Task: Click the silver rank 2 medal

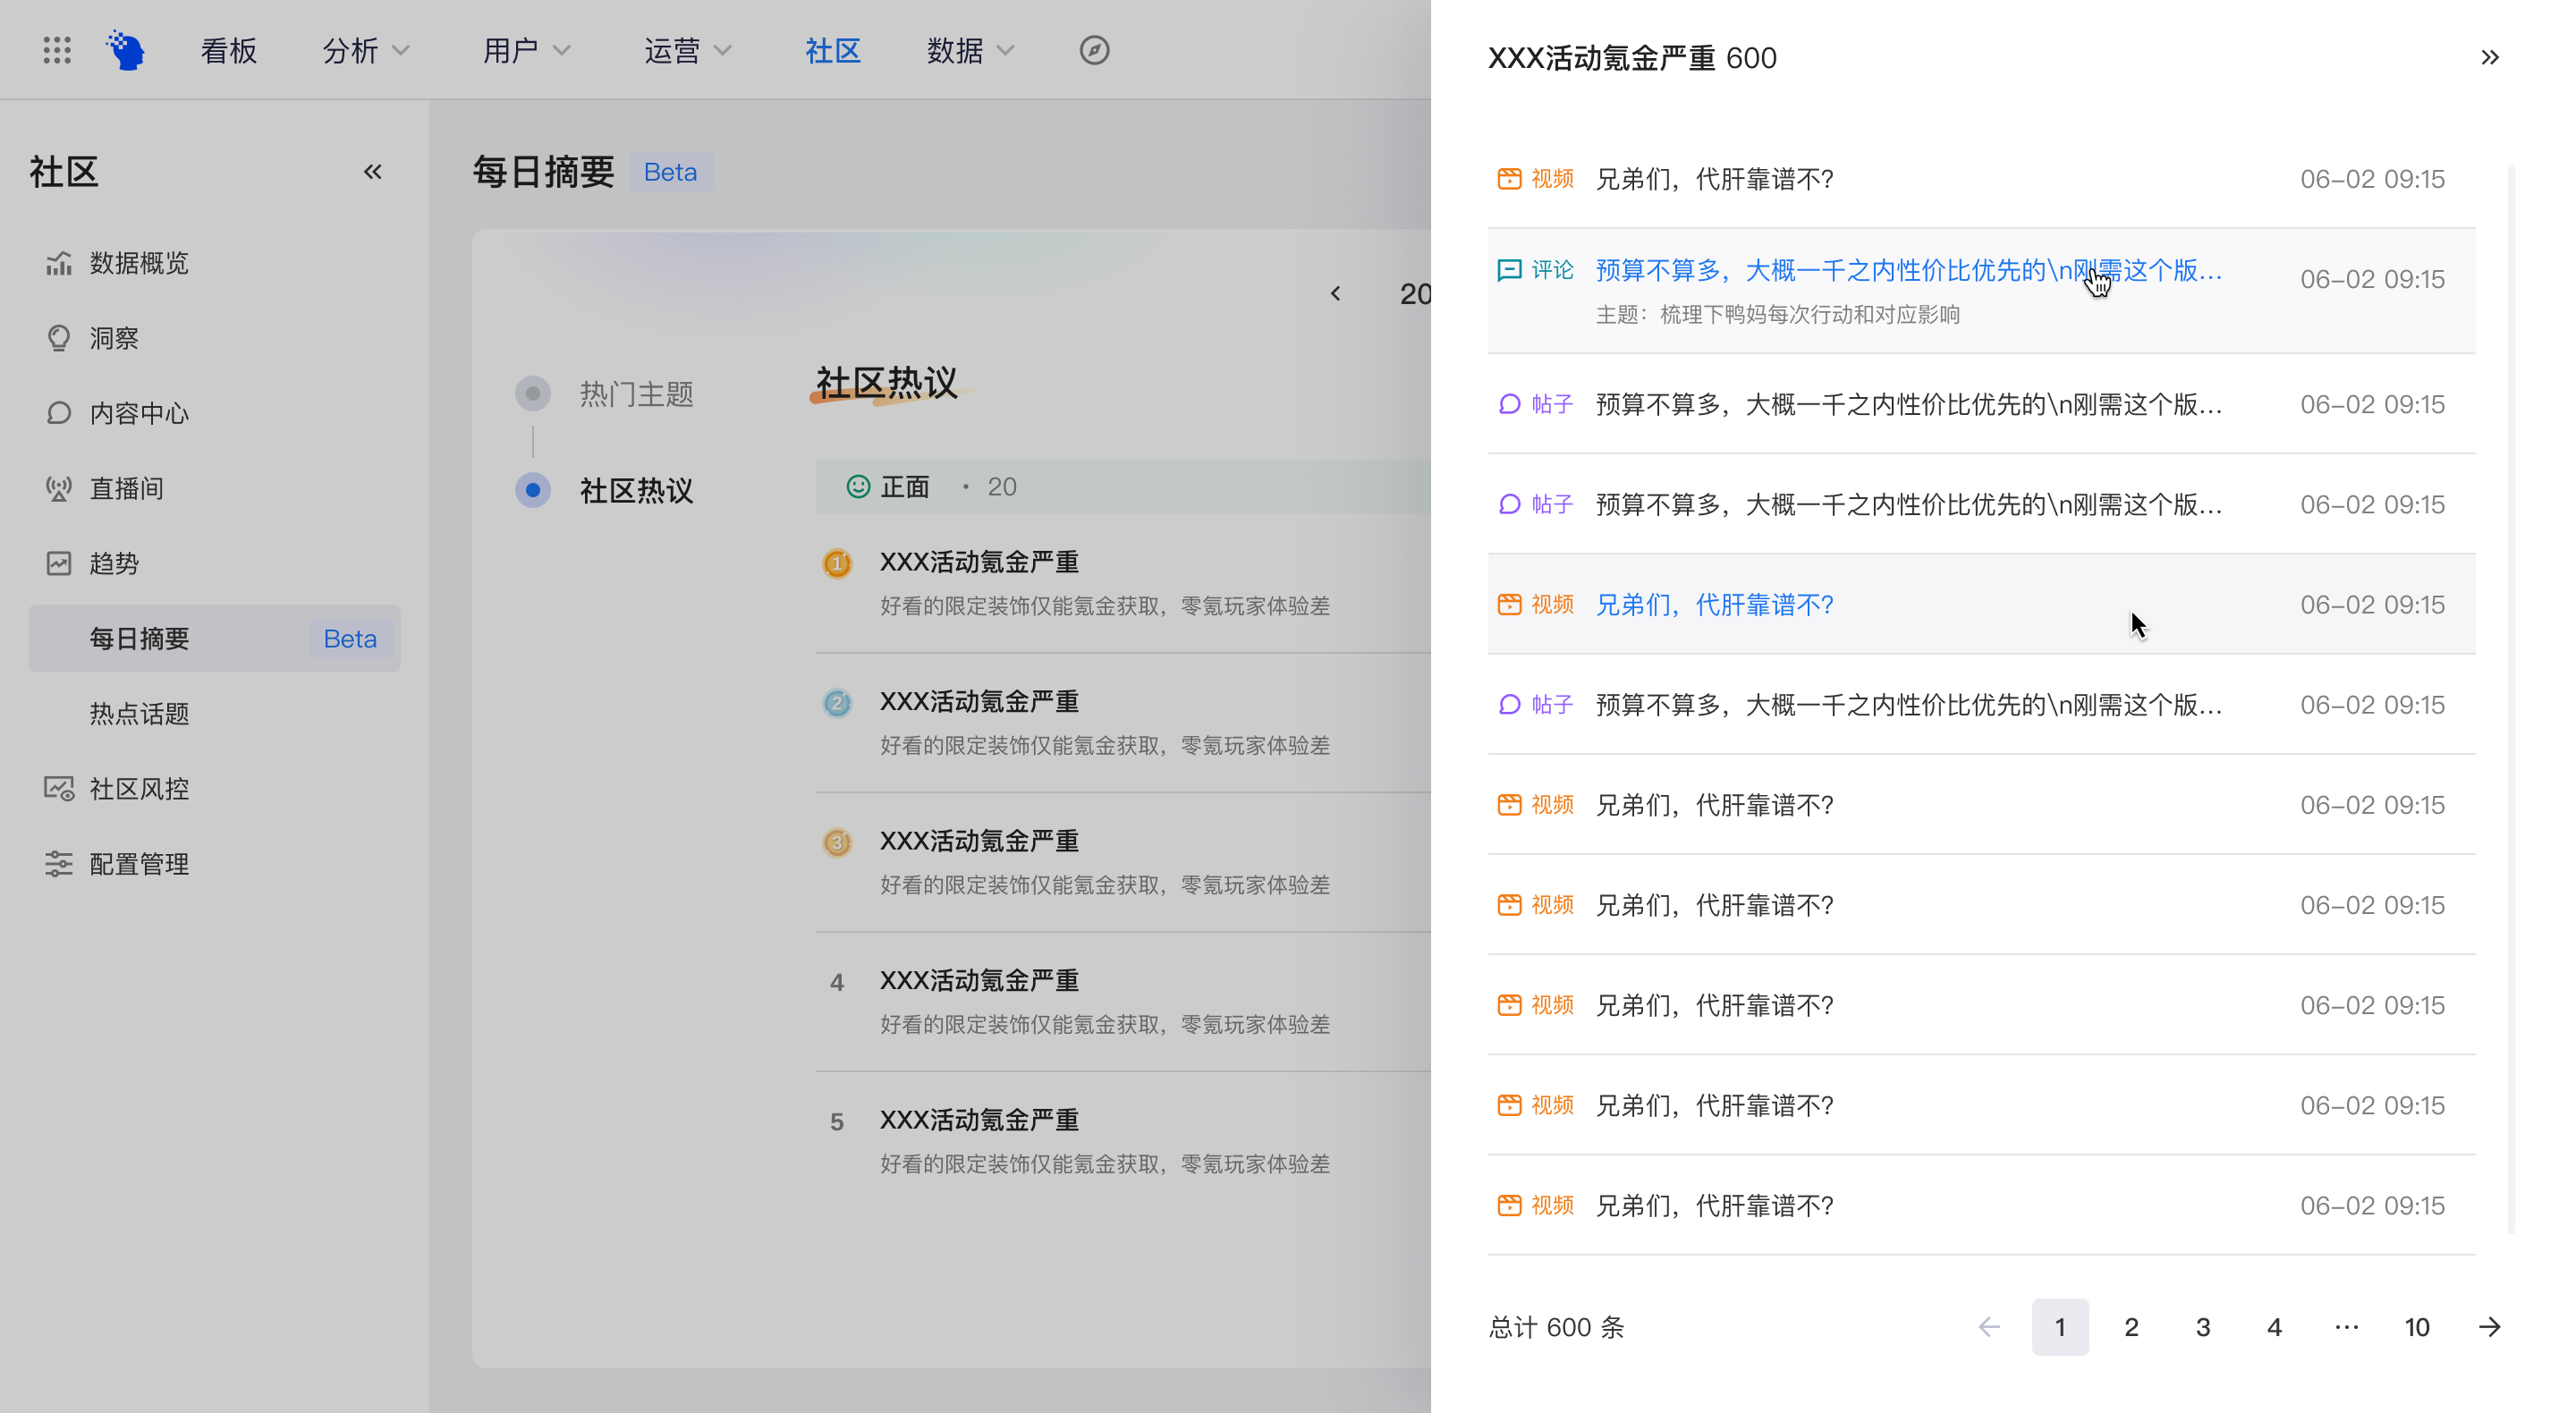Action: pyautogui.click(x=837, y=703)
